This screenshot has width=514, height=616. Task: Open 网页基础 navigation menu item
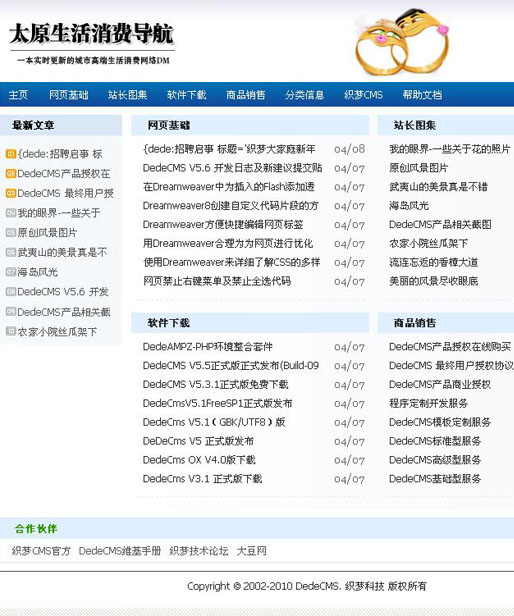(68, 95)
